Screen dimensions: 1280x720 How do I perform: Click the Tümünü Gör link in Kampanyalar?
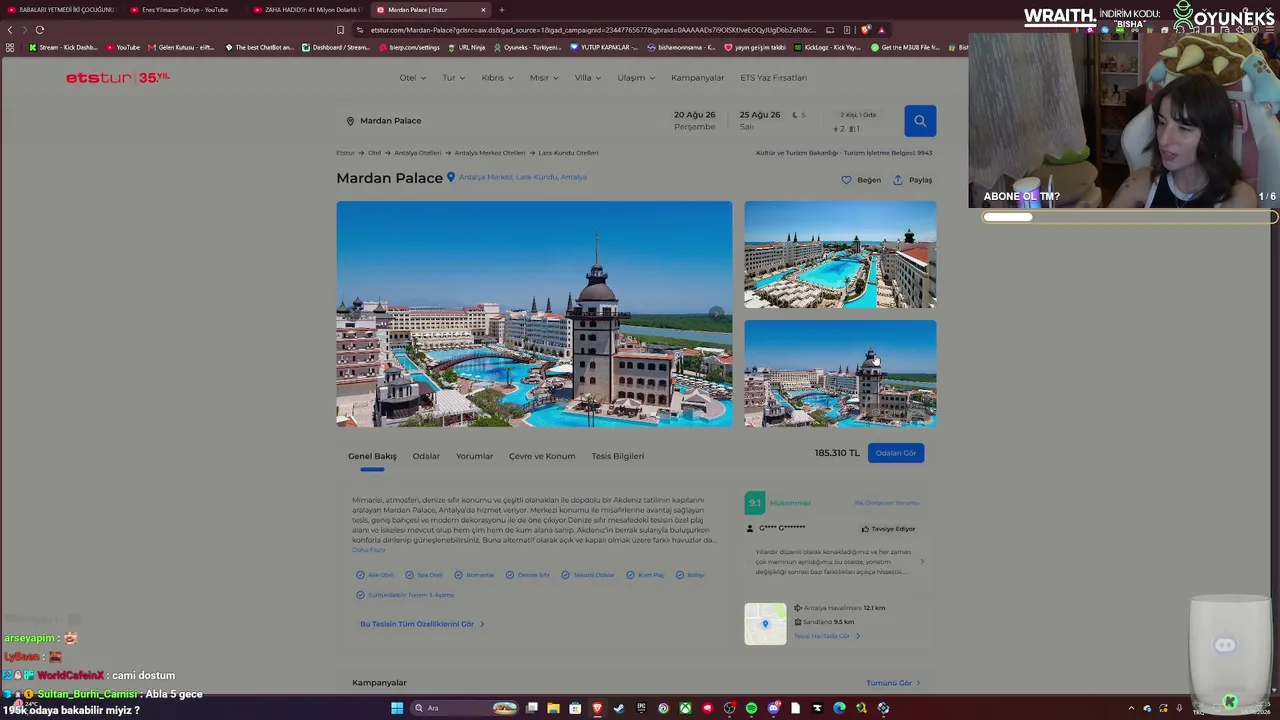click(893, 683)
